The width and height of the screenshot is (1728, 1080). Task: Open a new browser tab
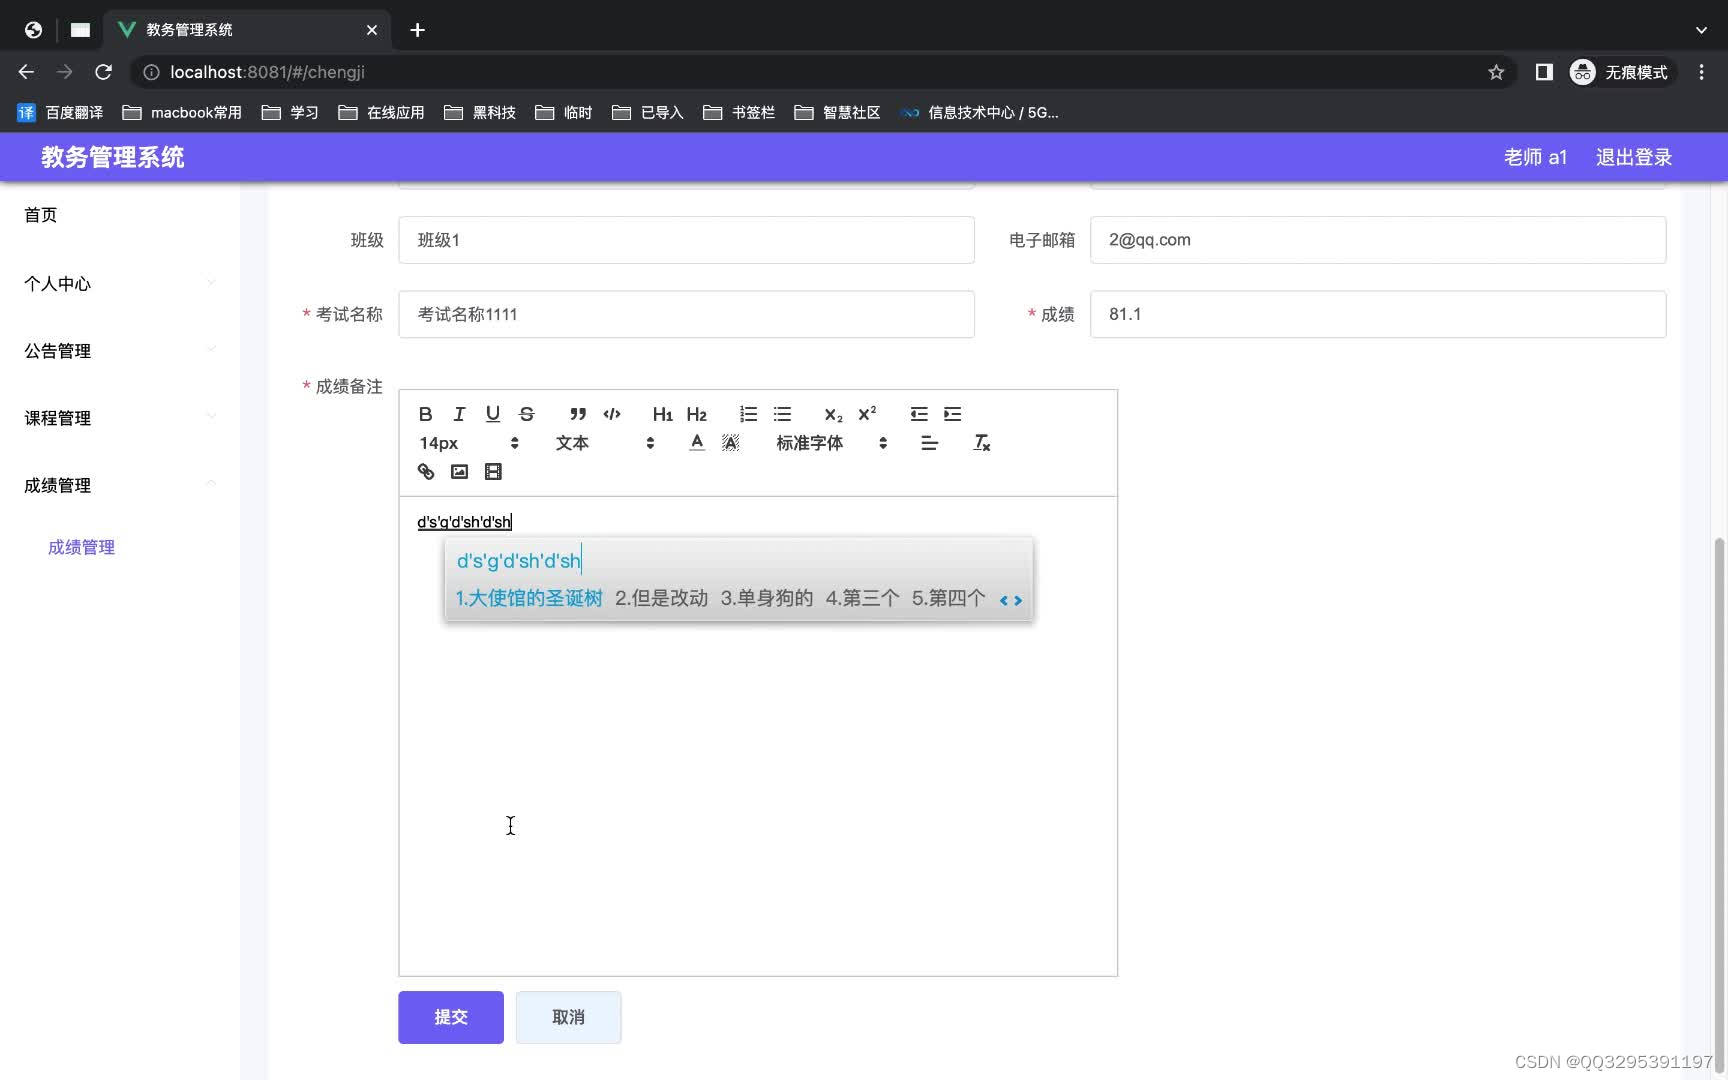pos(417,30)
